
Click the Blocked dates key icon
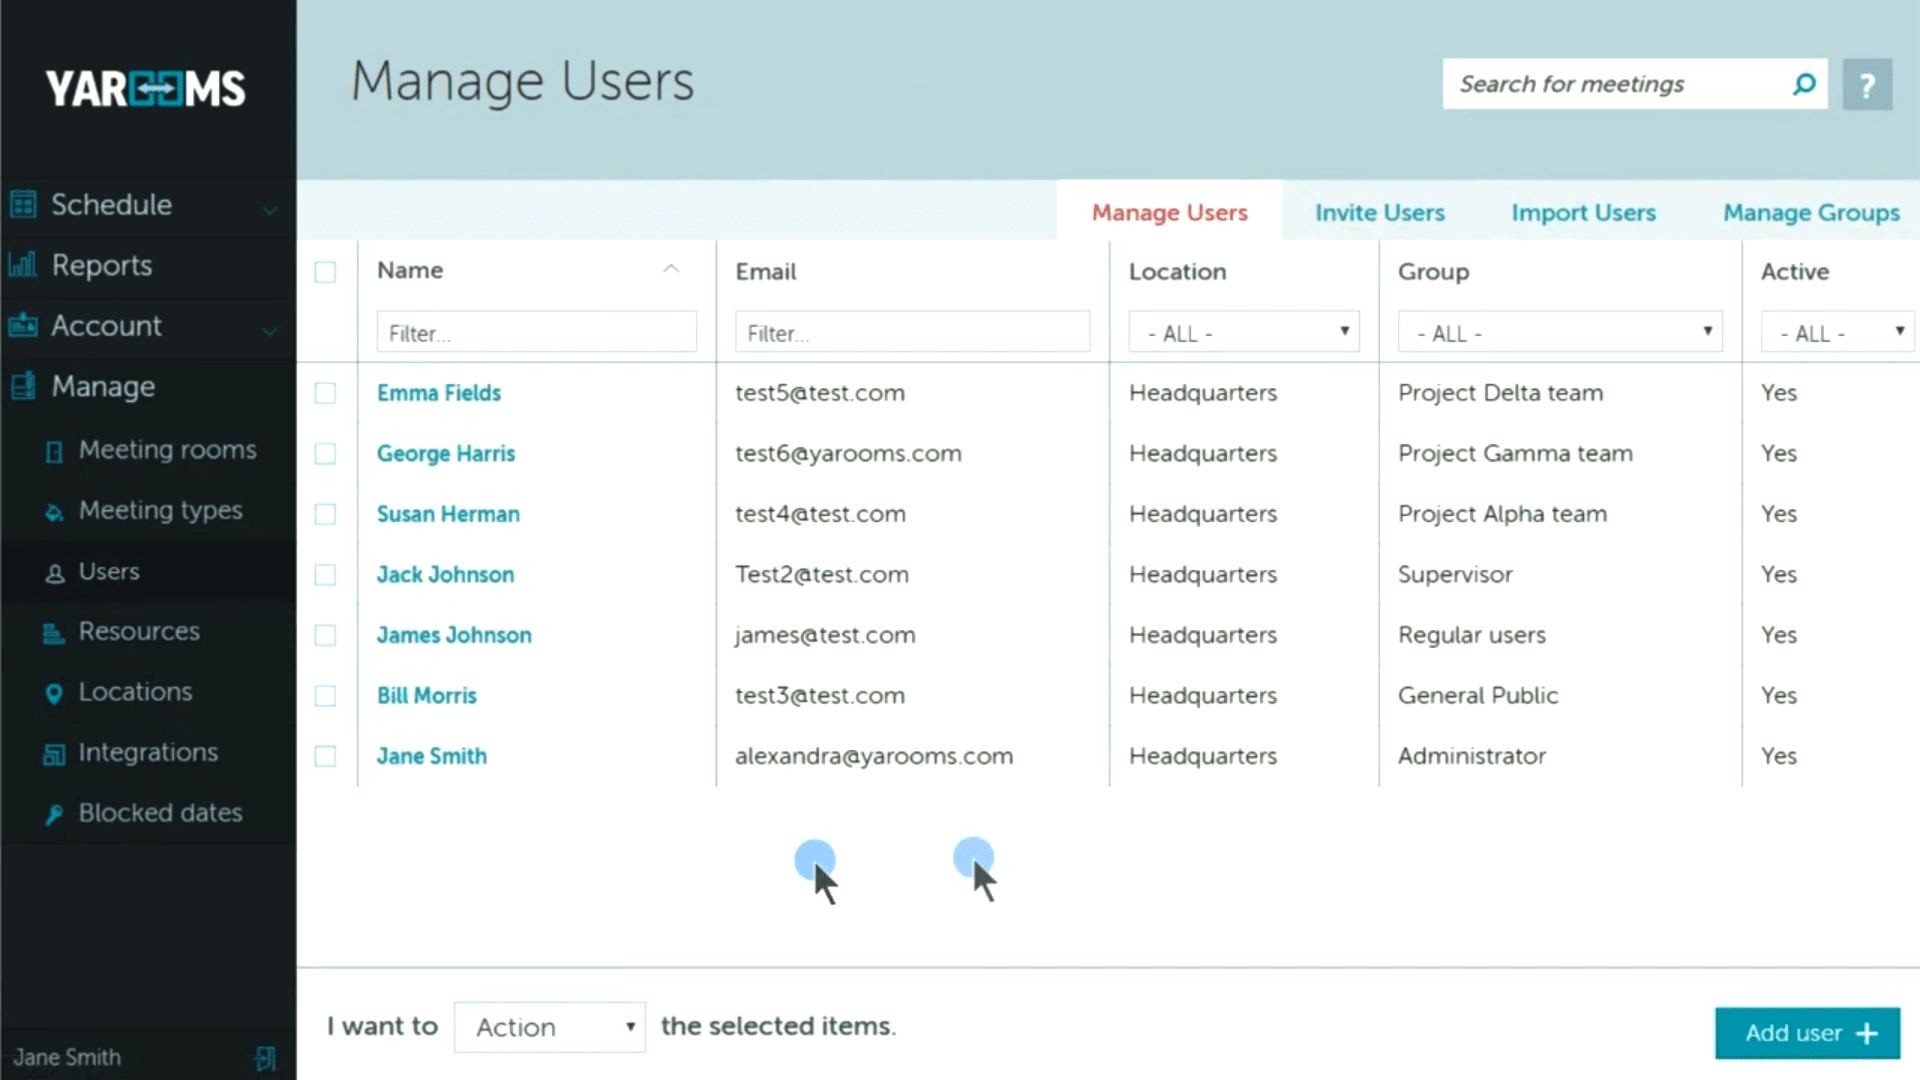54,814
